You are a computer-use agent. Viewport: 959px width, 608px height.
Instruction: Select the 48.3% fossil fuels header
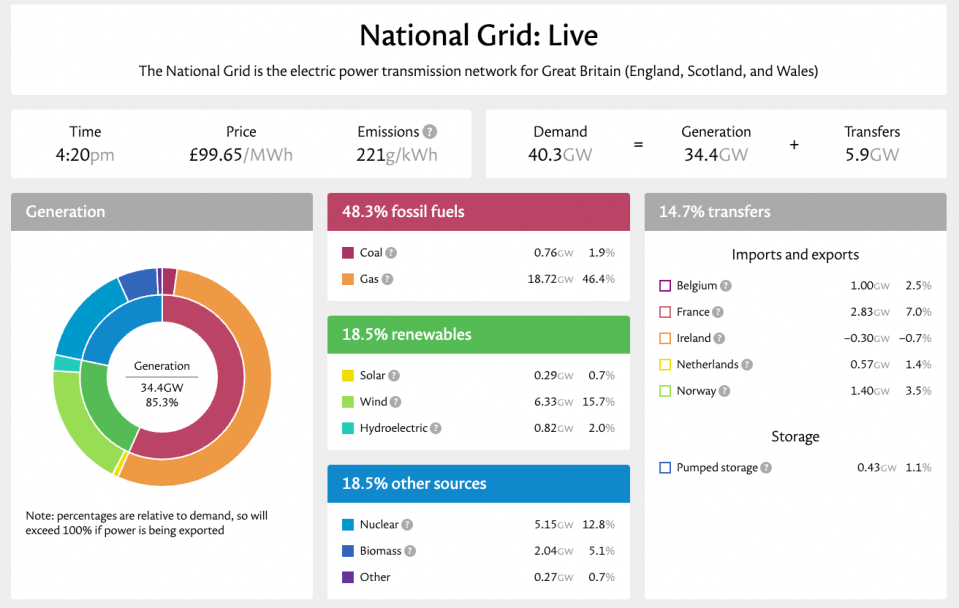click(x=478, y=212)
